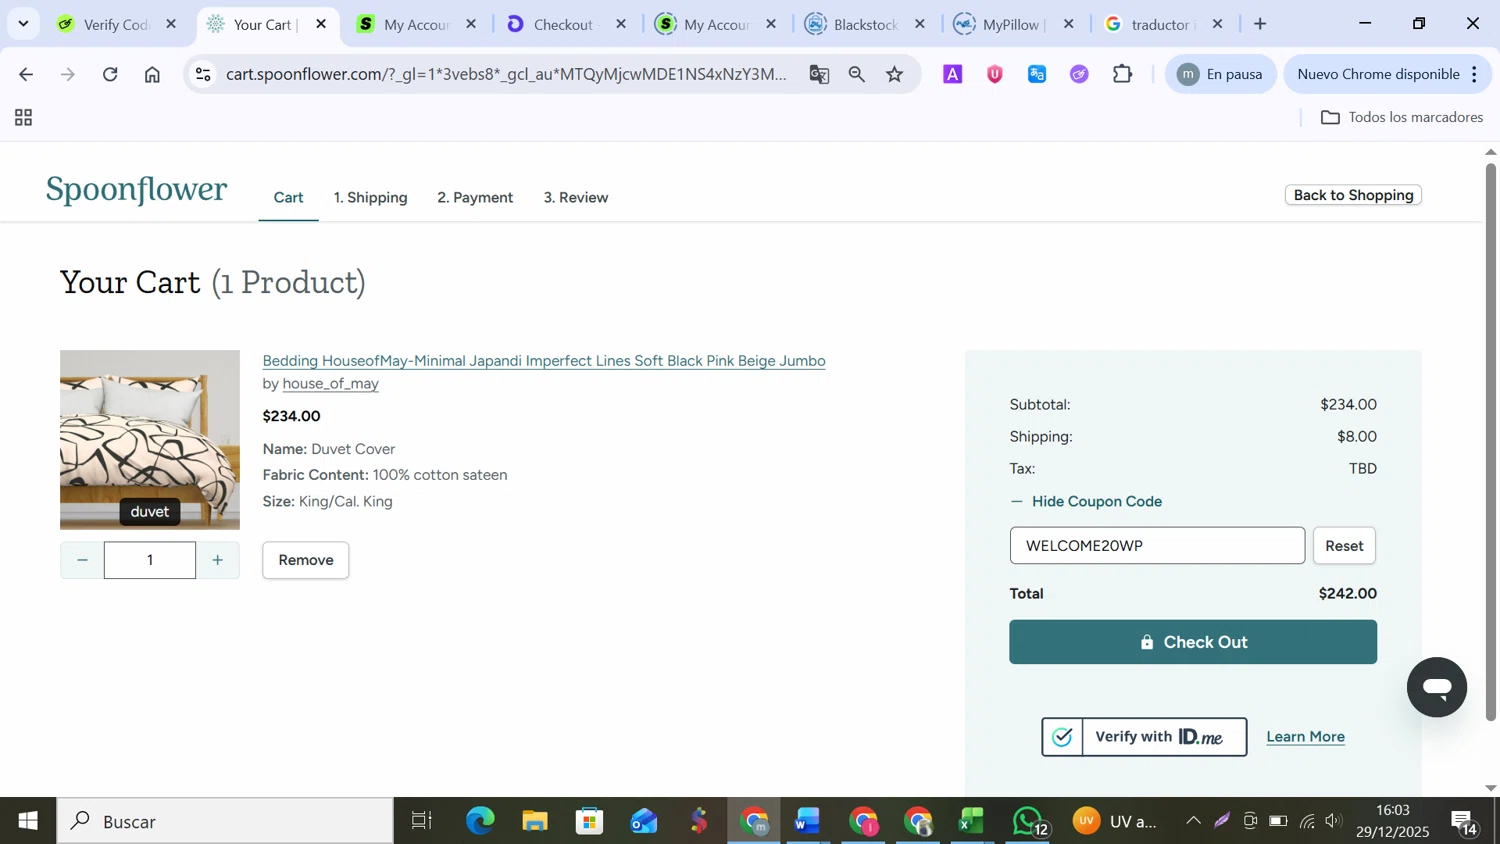Click the coupon code field WELCOME20WP
The image size is (1500, 844).
click(1157, 546)
